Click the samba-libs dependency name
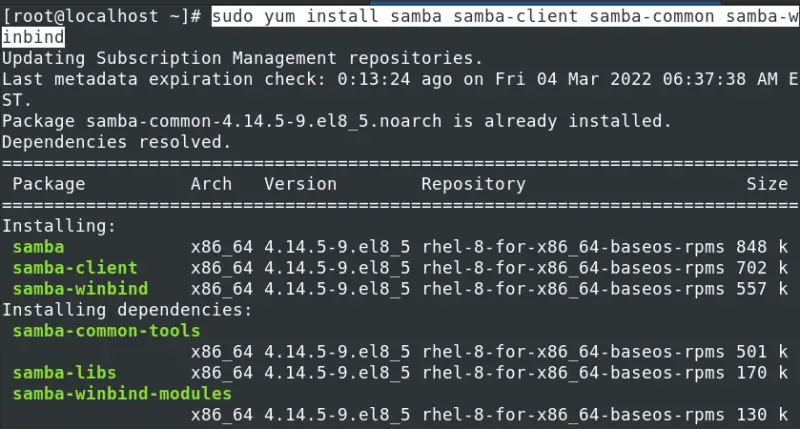Screen dimensions: 800x429 pyautogui.click(x=64, y=372)
